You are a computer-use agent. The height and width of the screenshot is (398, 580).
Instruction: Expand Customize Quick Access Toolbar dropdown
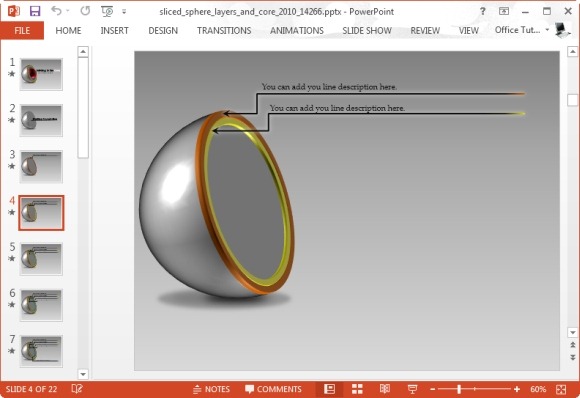click(x=124, y=12)
